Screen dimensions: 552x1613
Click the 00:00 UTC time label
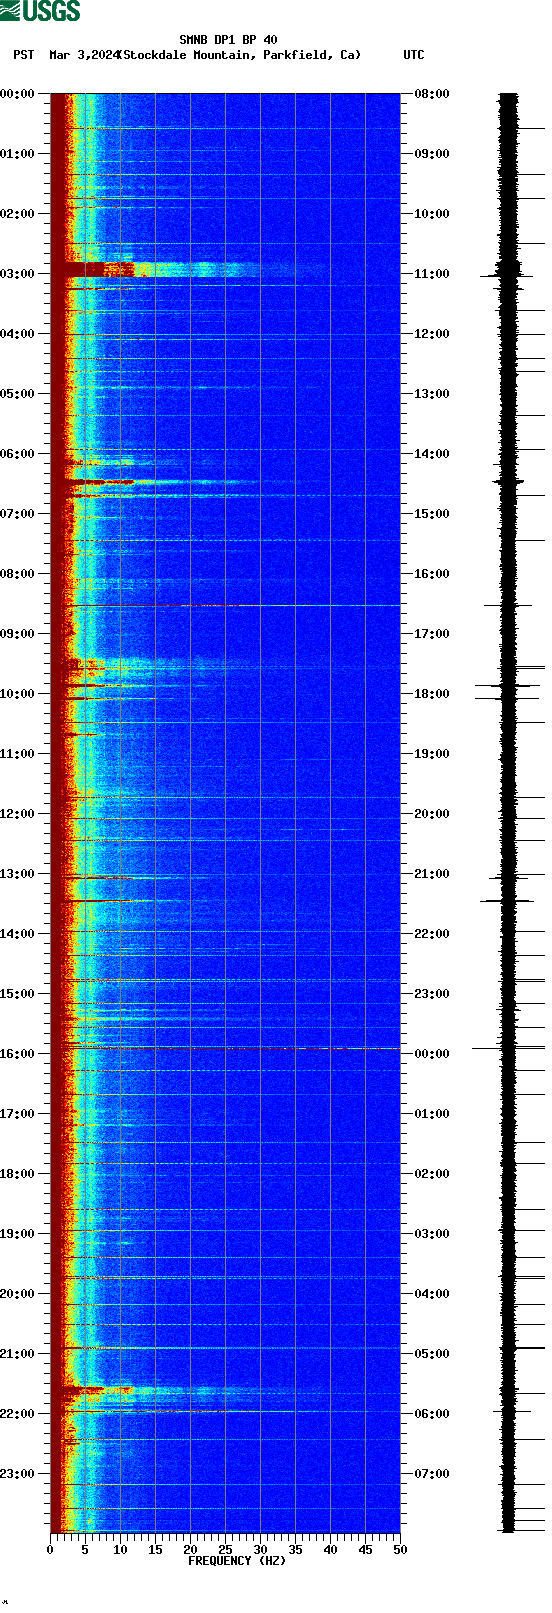(432, 1054)
